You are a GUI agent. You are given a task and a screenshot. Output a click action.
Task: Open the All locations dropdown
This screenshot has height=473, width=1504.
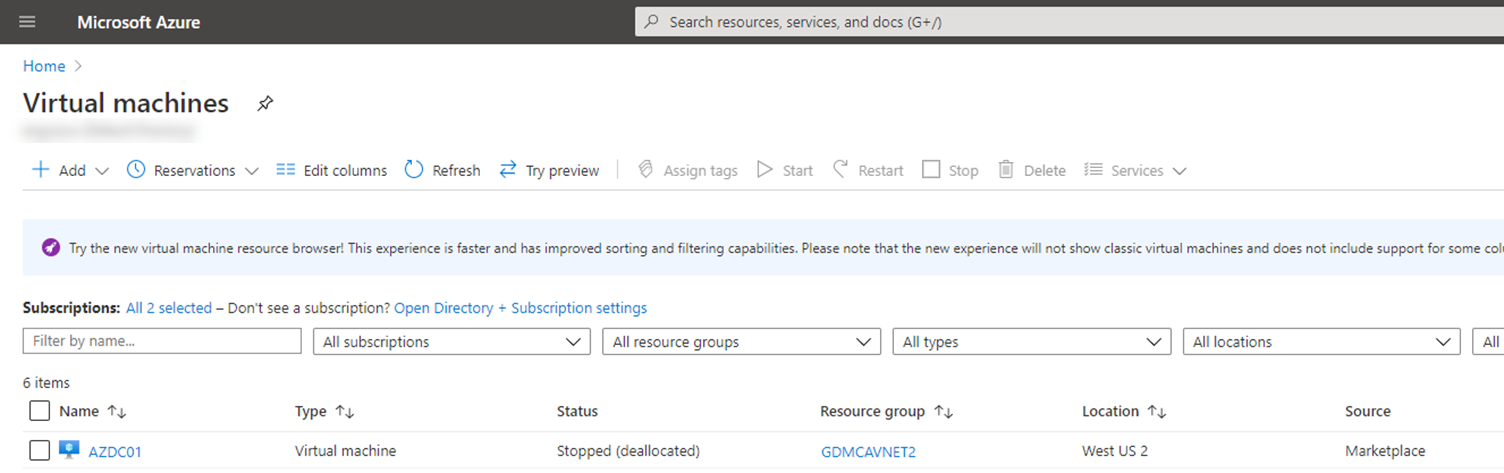(x=1321, y=341)
